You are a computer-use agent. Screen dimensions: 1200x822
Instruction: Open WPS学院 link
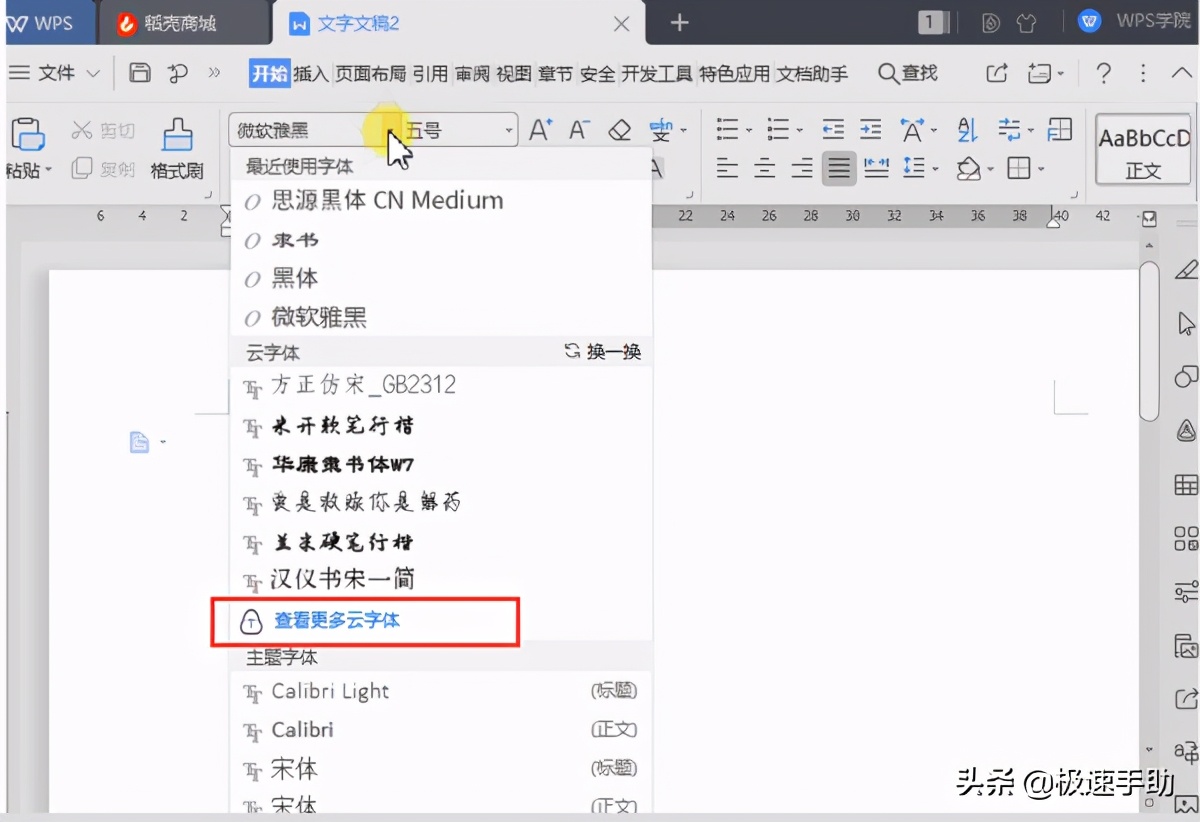(1136, 21)
